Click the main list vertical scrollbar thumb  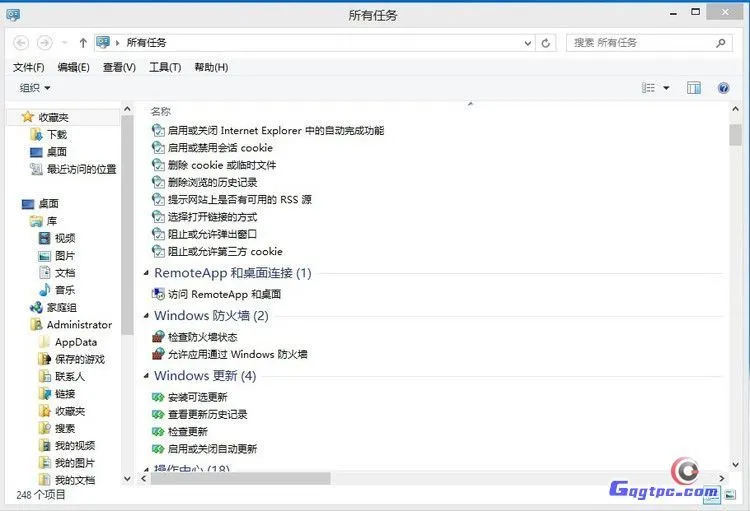point(735,134)
